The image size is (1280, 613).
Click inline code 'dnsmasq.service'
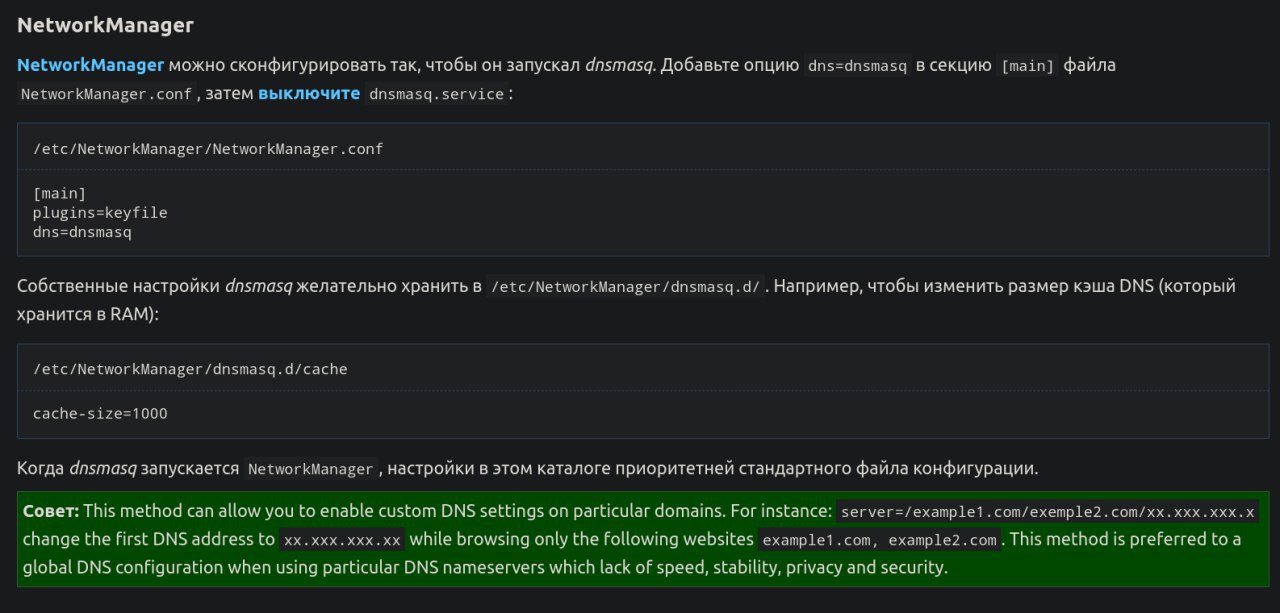[x=436, y=94]
